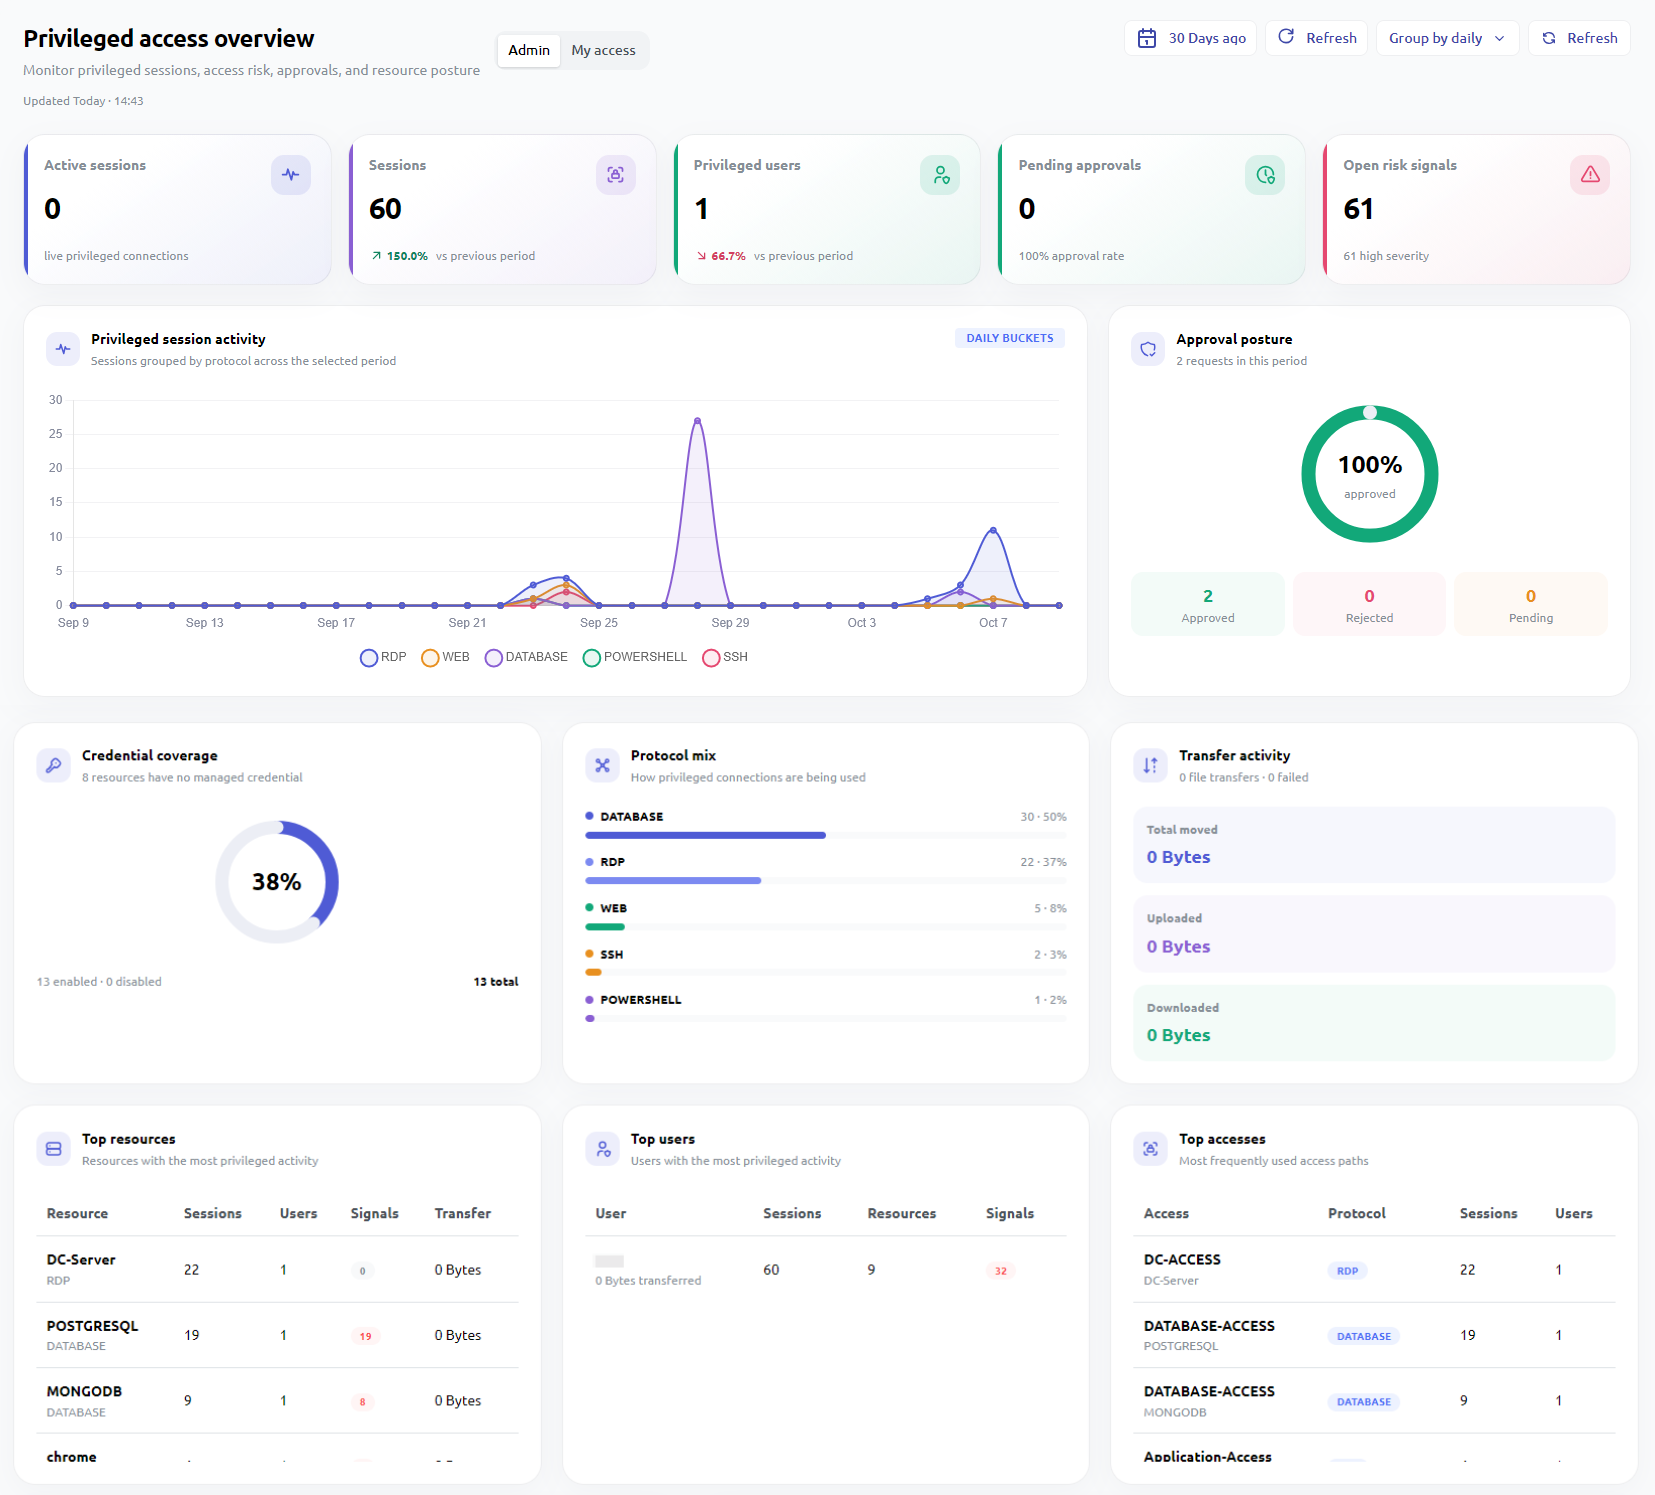Click the signals badge showing 32
1655x1495 pixels.
pos(1000,1271)
